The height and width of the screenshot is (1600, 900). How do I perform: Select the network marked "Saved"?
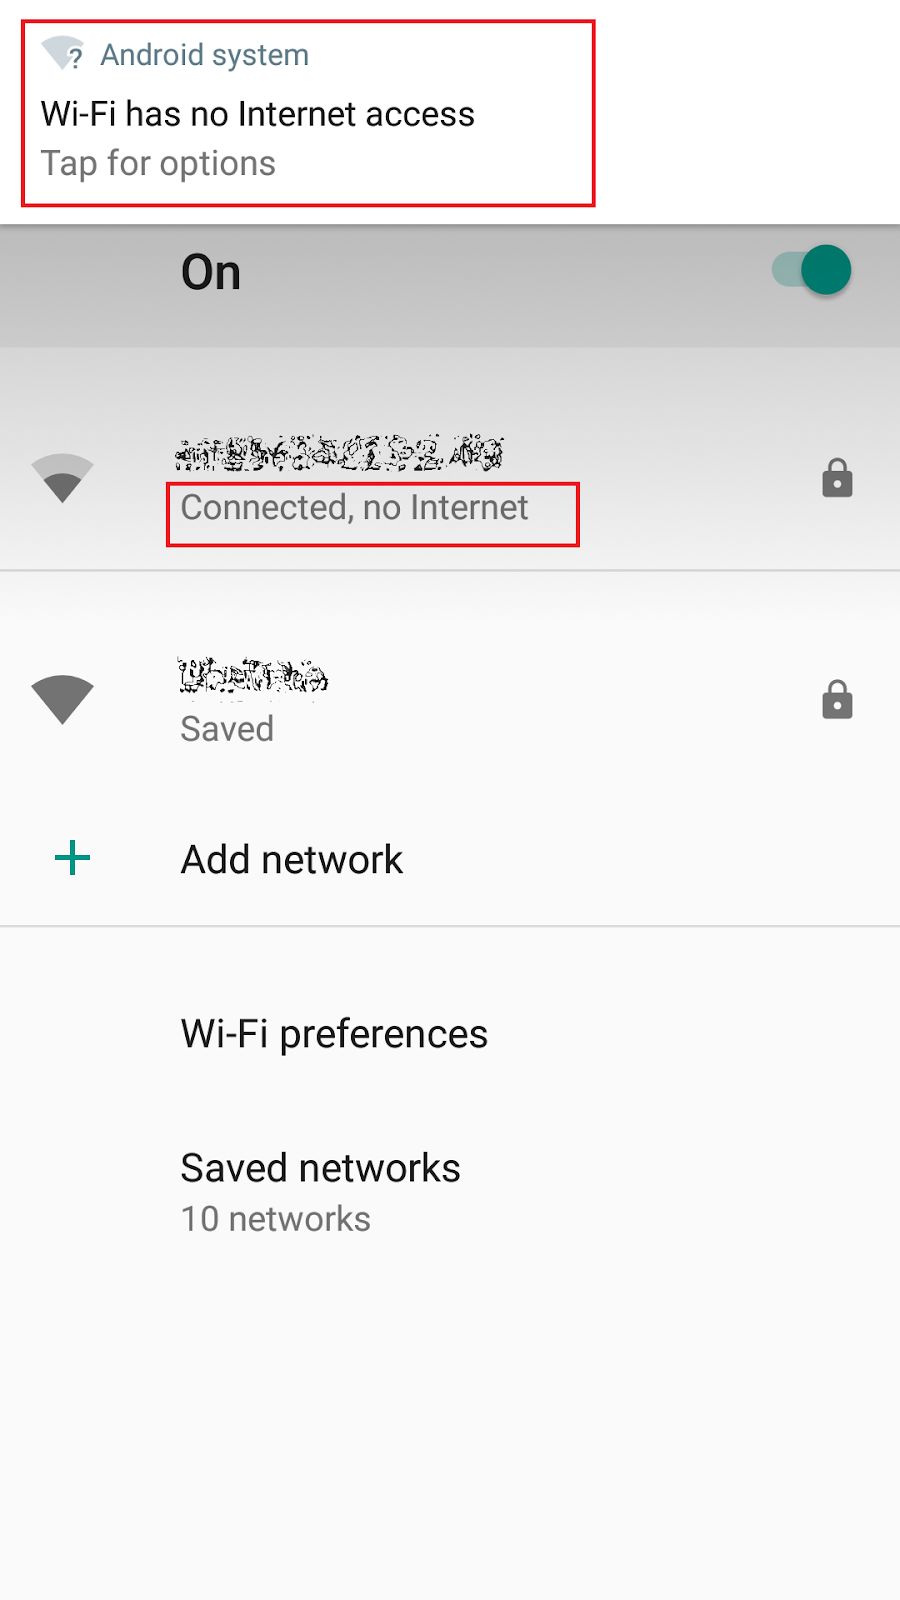(x=450, y=700)
